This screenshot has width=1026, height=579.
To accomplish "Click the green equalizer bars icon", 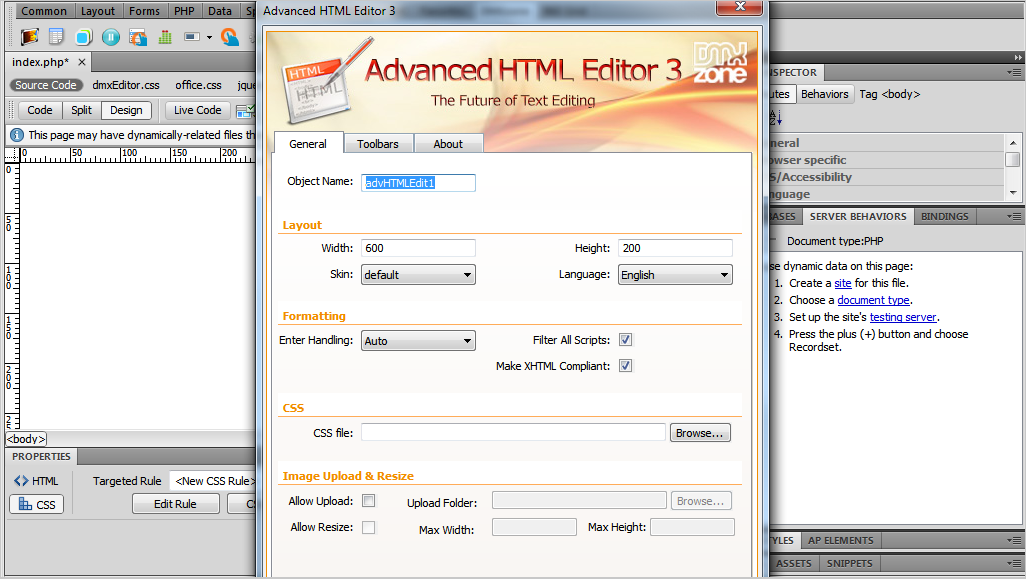I will (x=165, y=37).
